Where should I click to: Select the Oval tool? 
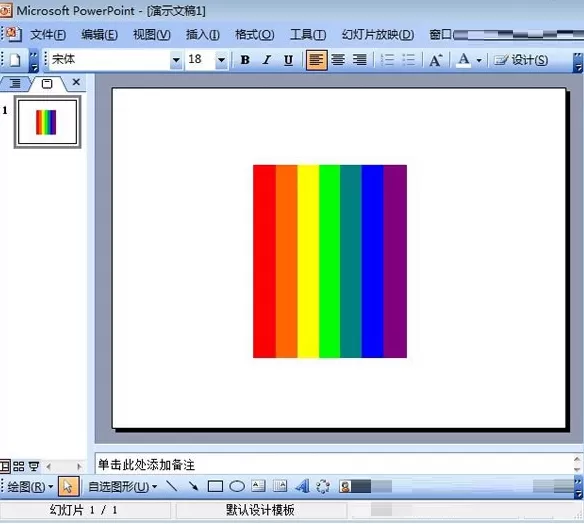[x=237, y=486]
